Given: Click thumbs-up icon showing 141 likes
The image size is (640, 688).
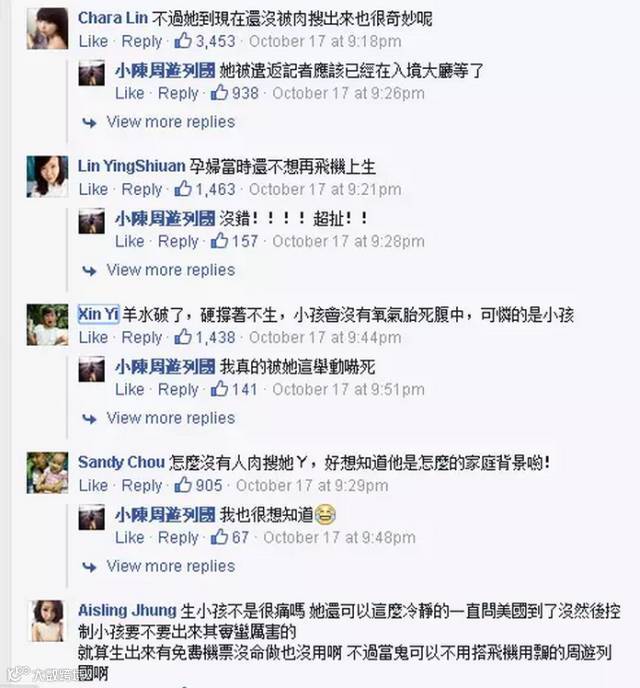Looking at the screenshot, I should click(x=219, y=388).
